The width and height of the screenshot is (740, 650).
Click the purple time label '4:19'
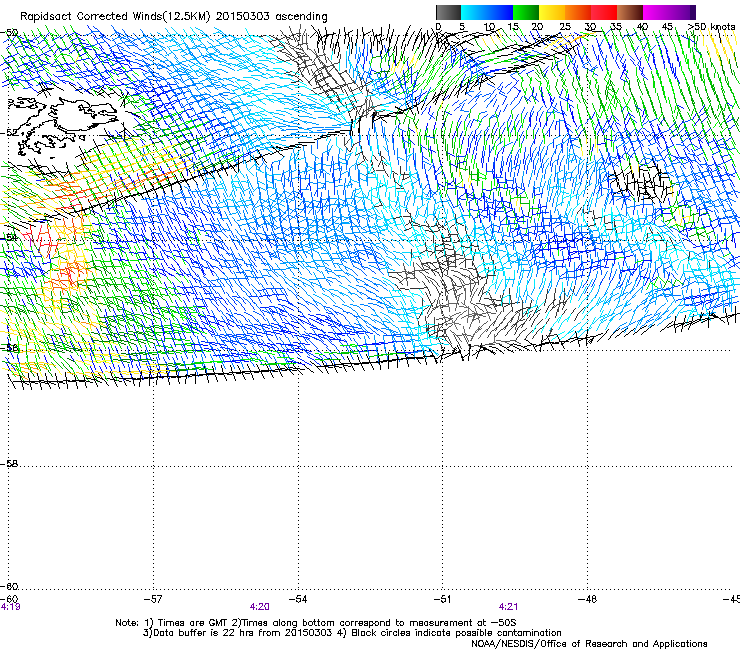pos(10,607)
